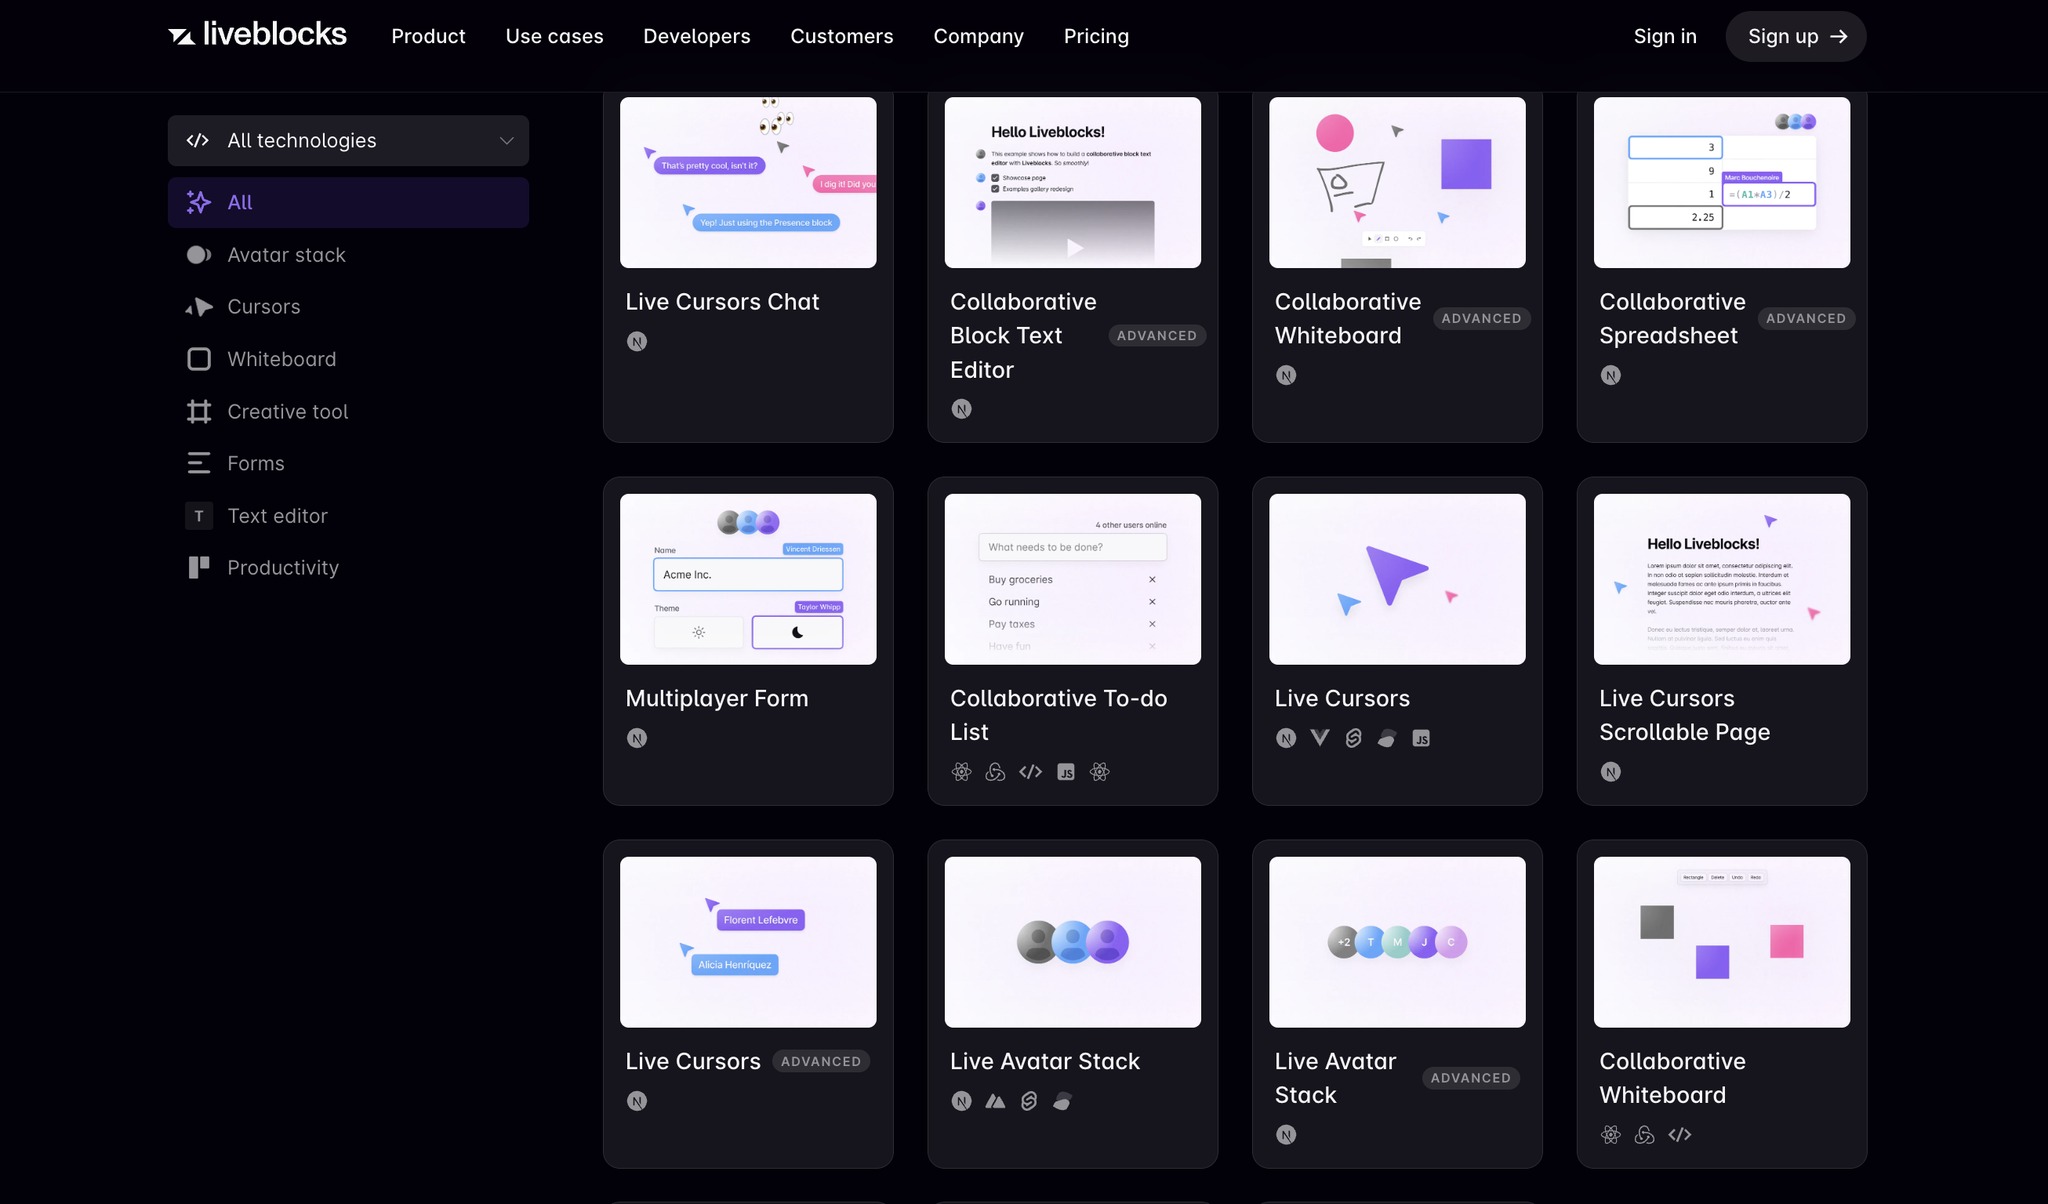This screenshot has height=1204, width=2048.
Task: Open the Live Cursors Chat title
Action: click(722, 302)
